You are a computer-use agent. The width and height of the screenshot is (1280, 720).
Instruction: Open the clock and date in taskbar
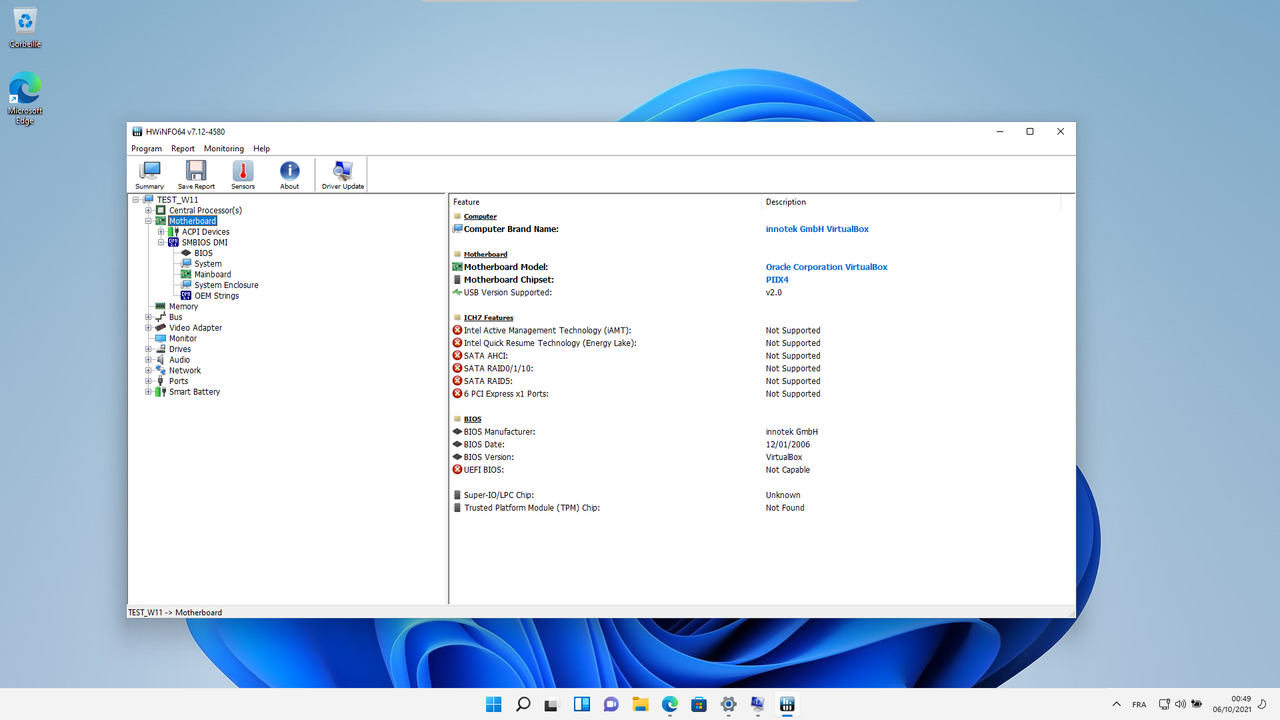pyautogui.click(x=1232, y=704)
